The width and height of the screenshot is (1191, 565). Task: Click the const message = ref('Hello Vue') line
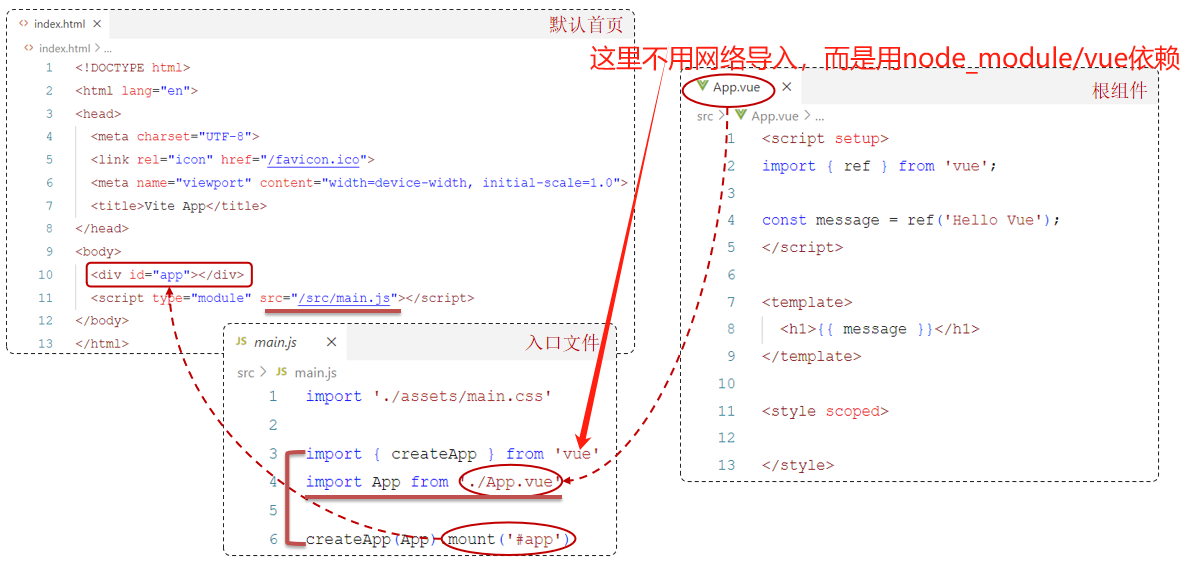pyautogui.click(x=911, y=220)
